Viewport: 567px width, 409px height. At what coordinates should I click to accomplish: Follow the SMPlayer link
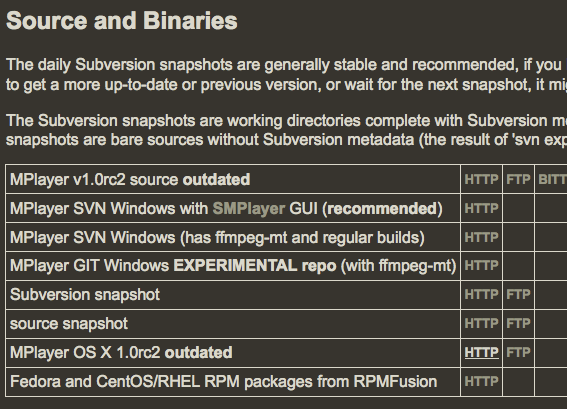(249, 209)
